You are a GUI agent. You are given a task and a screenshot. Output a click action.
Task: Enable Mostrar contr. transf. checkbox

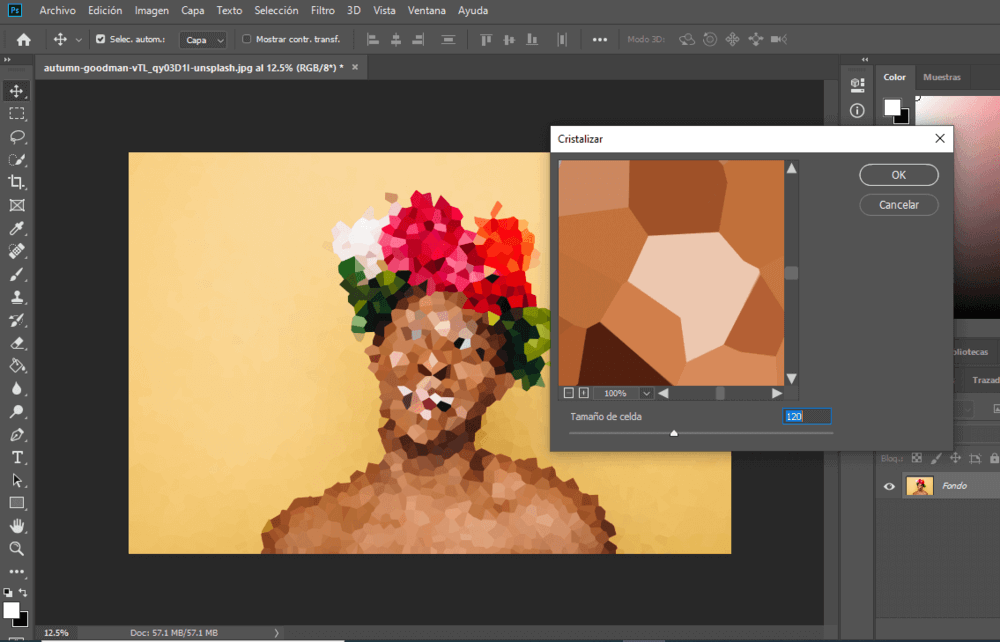[x=247, y=39]
